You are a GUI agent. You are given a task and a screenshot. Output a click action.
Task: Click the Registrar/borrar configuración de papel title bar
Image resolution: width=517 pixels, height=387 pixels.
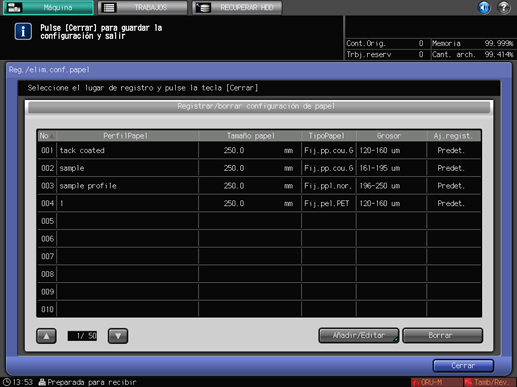click(x=259, y=106)
